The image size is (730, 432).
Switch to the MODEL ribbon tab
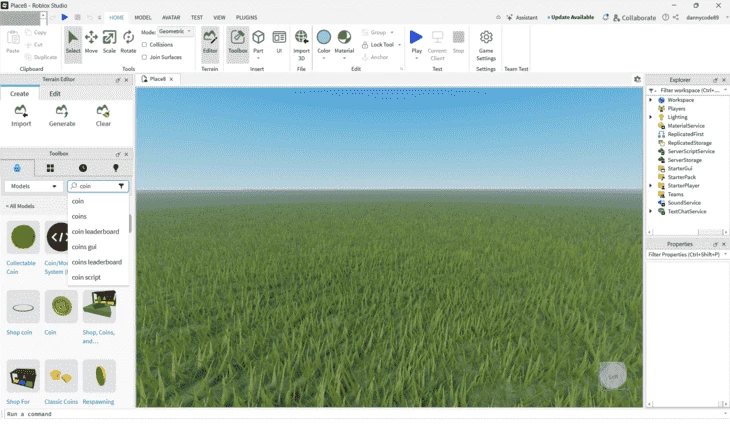[143, 18]
